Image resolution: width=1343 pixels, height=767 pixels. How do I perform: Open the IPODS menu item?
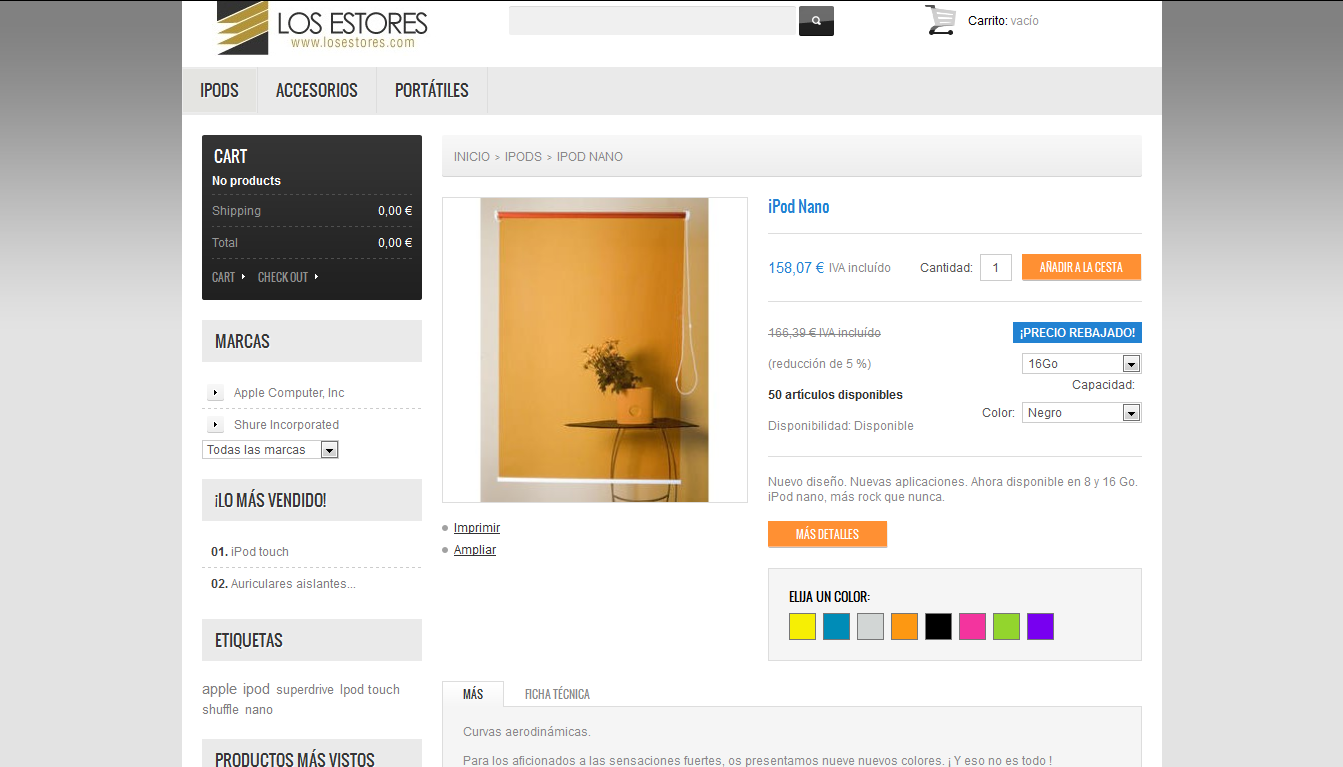click(x=219, y=91)
